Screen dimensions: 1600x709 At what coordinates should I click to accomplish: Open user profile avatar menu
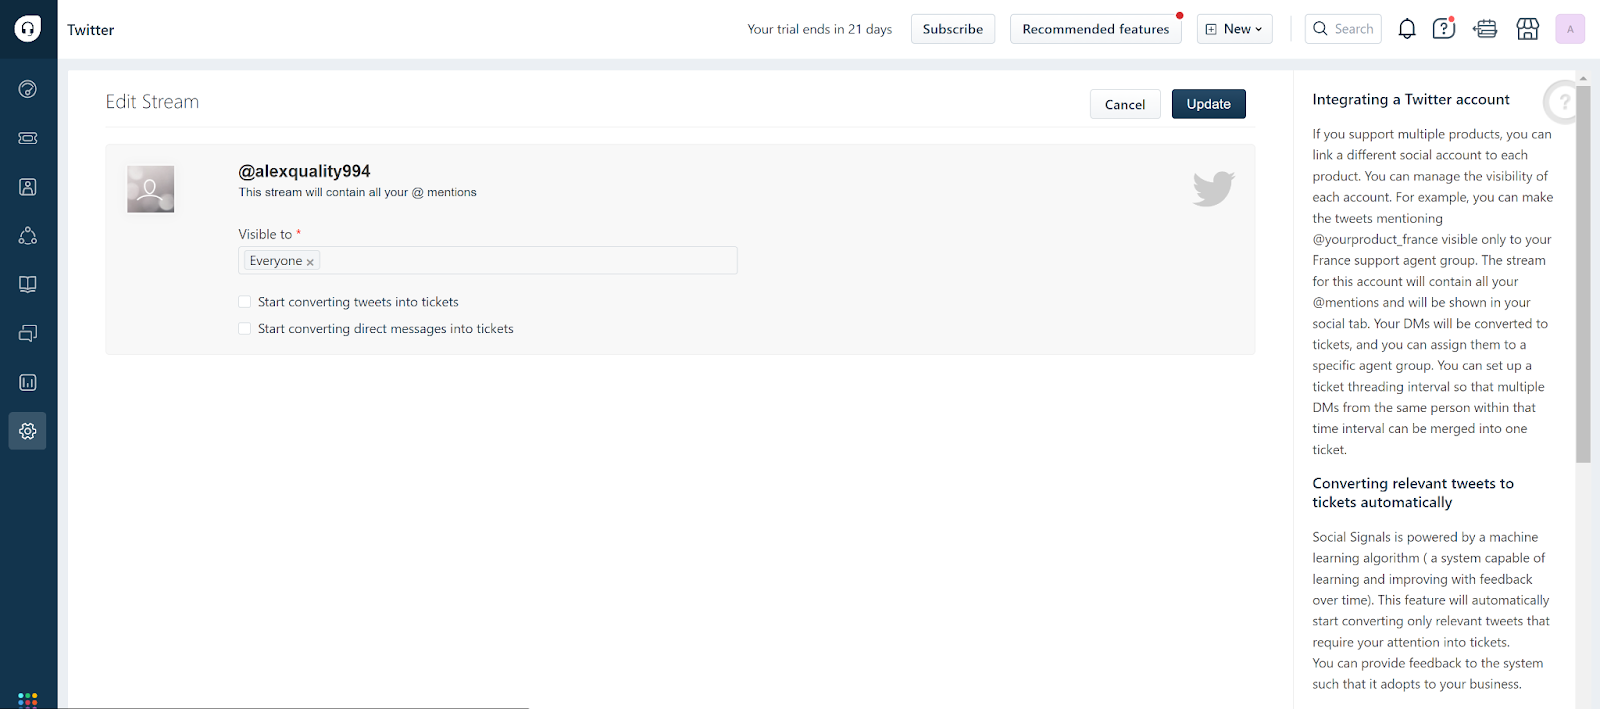[x=1569, y=29]
